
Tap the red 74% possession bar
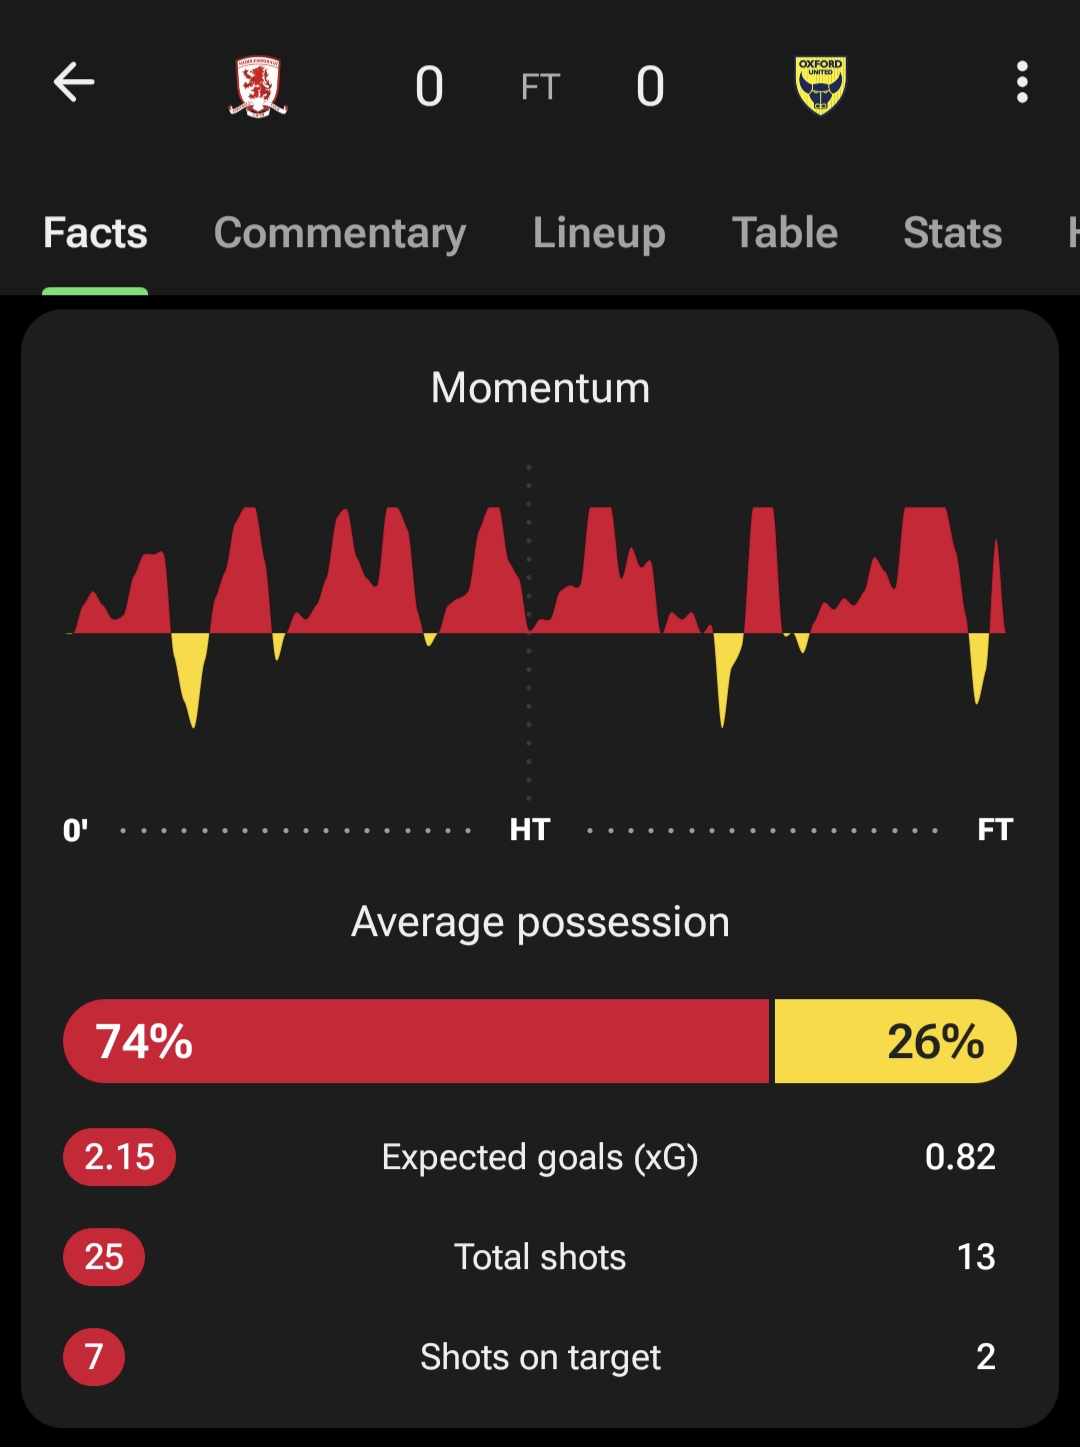point(416,1041)
